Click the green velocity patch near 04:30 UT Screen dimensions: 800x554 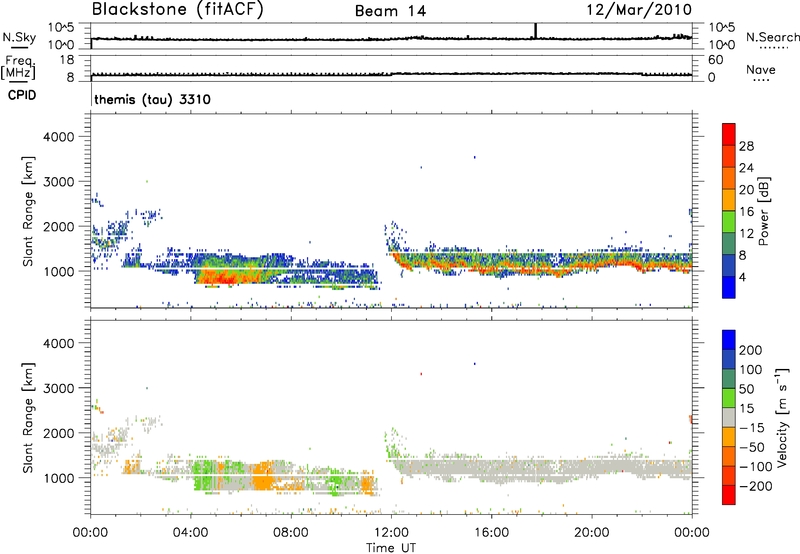(x=204, y=474)
